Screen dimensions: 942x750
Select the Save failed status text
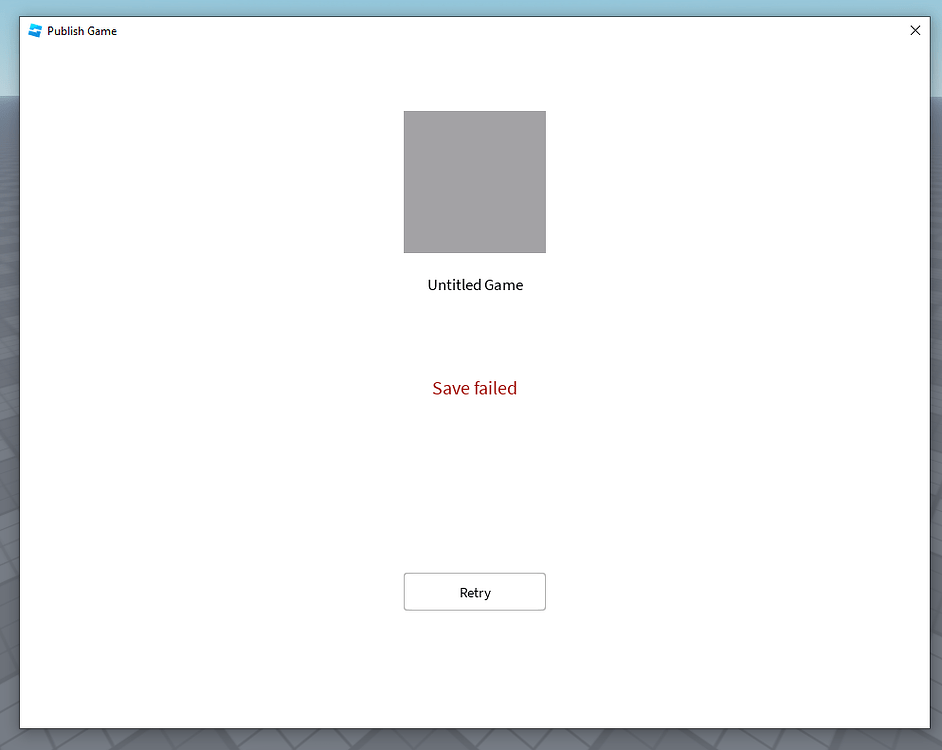(474, 388)
